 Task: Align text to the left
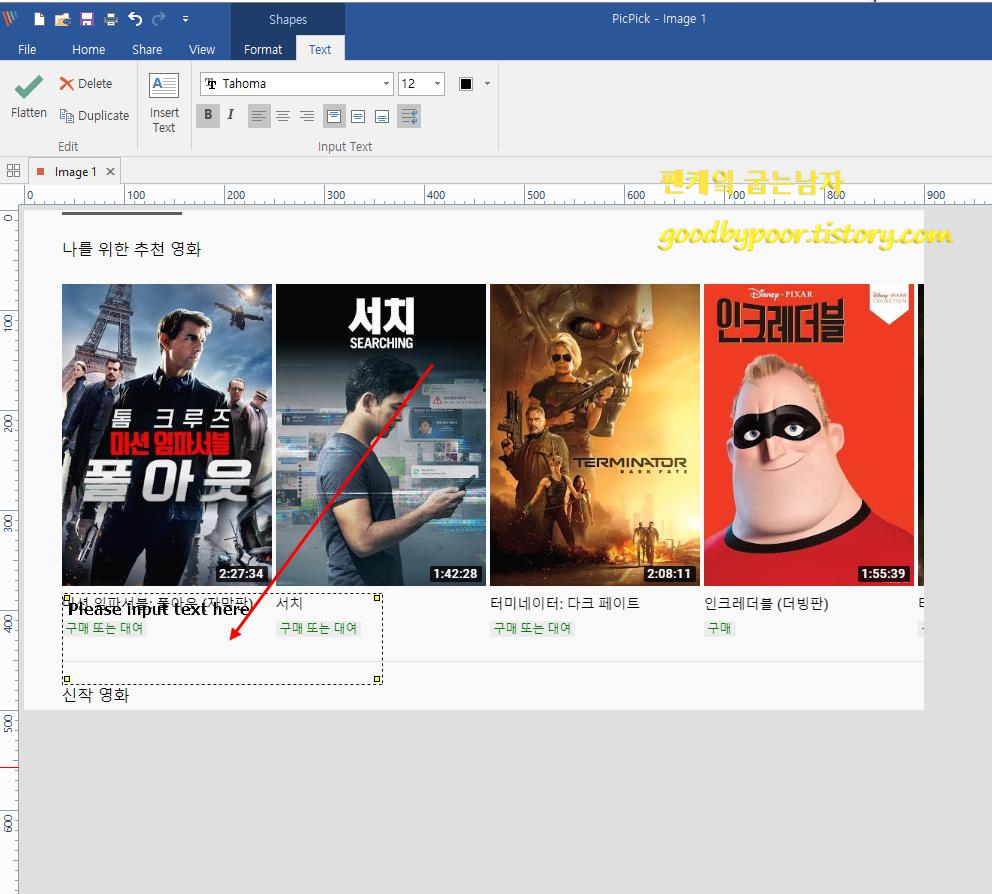point(259,116)
